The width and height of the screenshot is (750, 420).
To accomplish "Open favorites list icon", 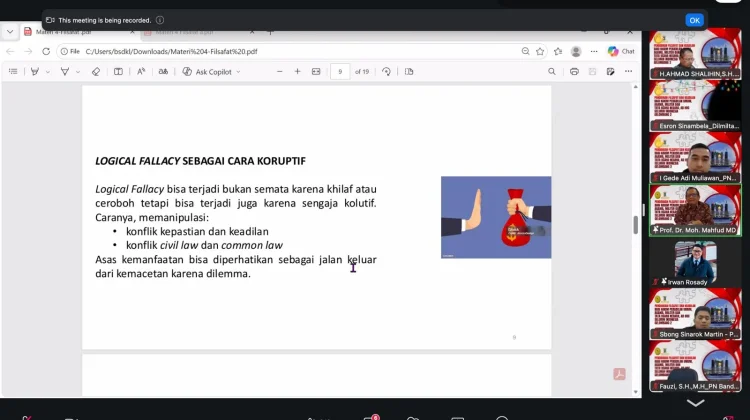I will [x=558, y=51].
